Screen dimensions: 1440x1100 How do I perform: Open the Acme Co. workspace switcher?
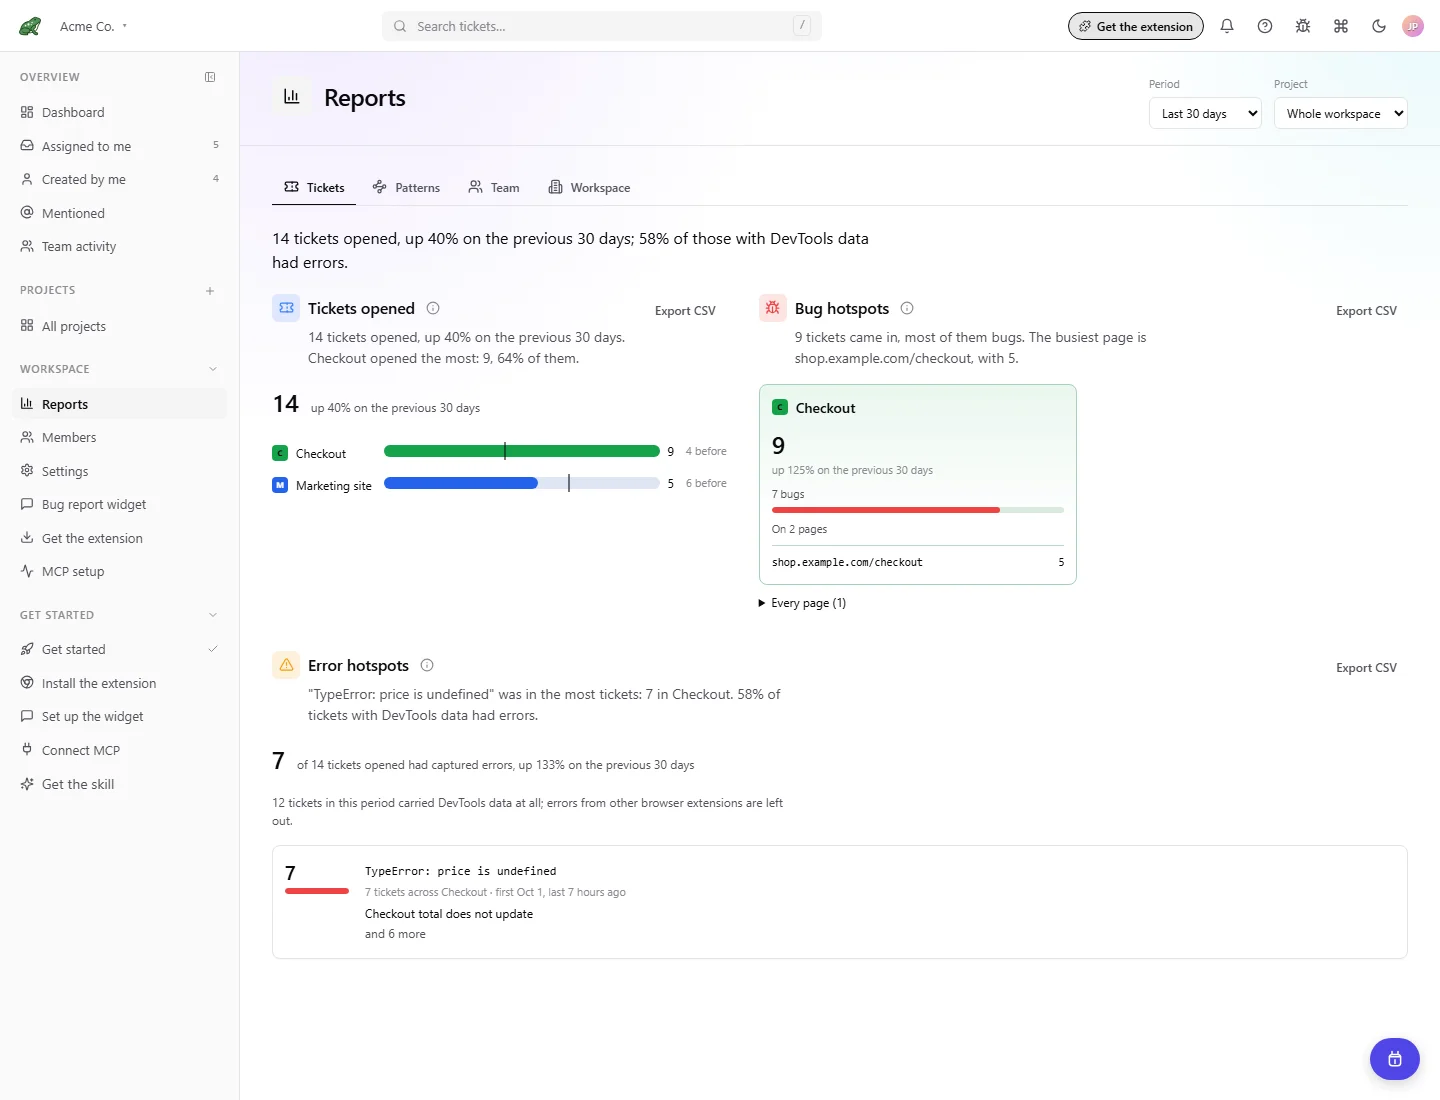coord(93,26)
